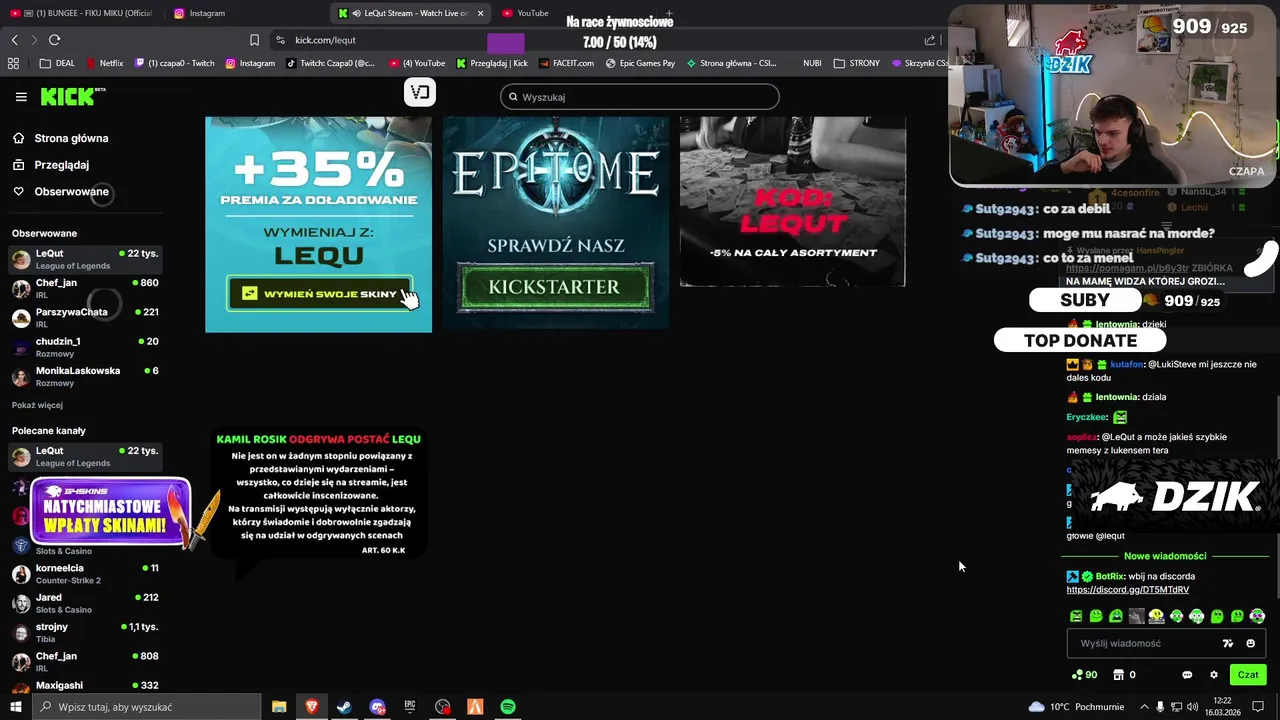Go to Strona główna in sidebar
Viewport: 1280px width, 720px height.
click(x=60, y=138)
